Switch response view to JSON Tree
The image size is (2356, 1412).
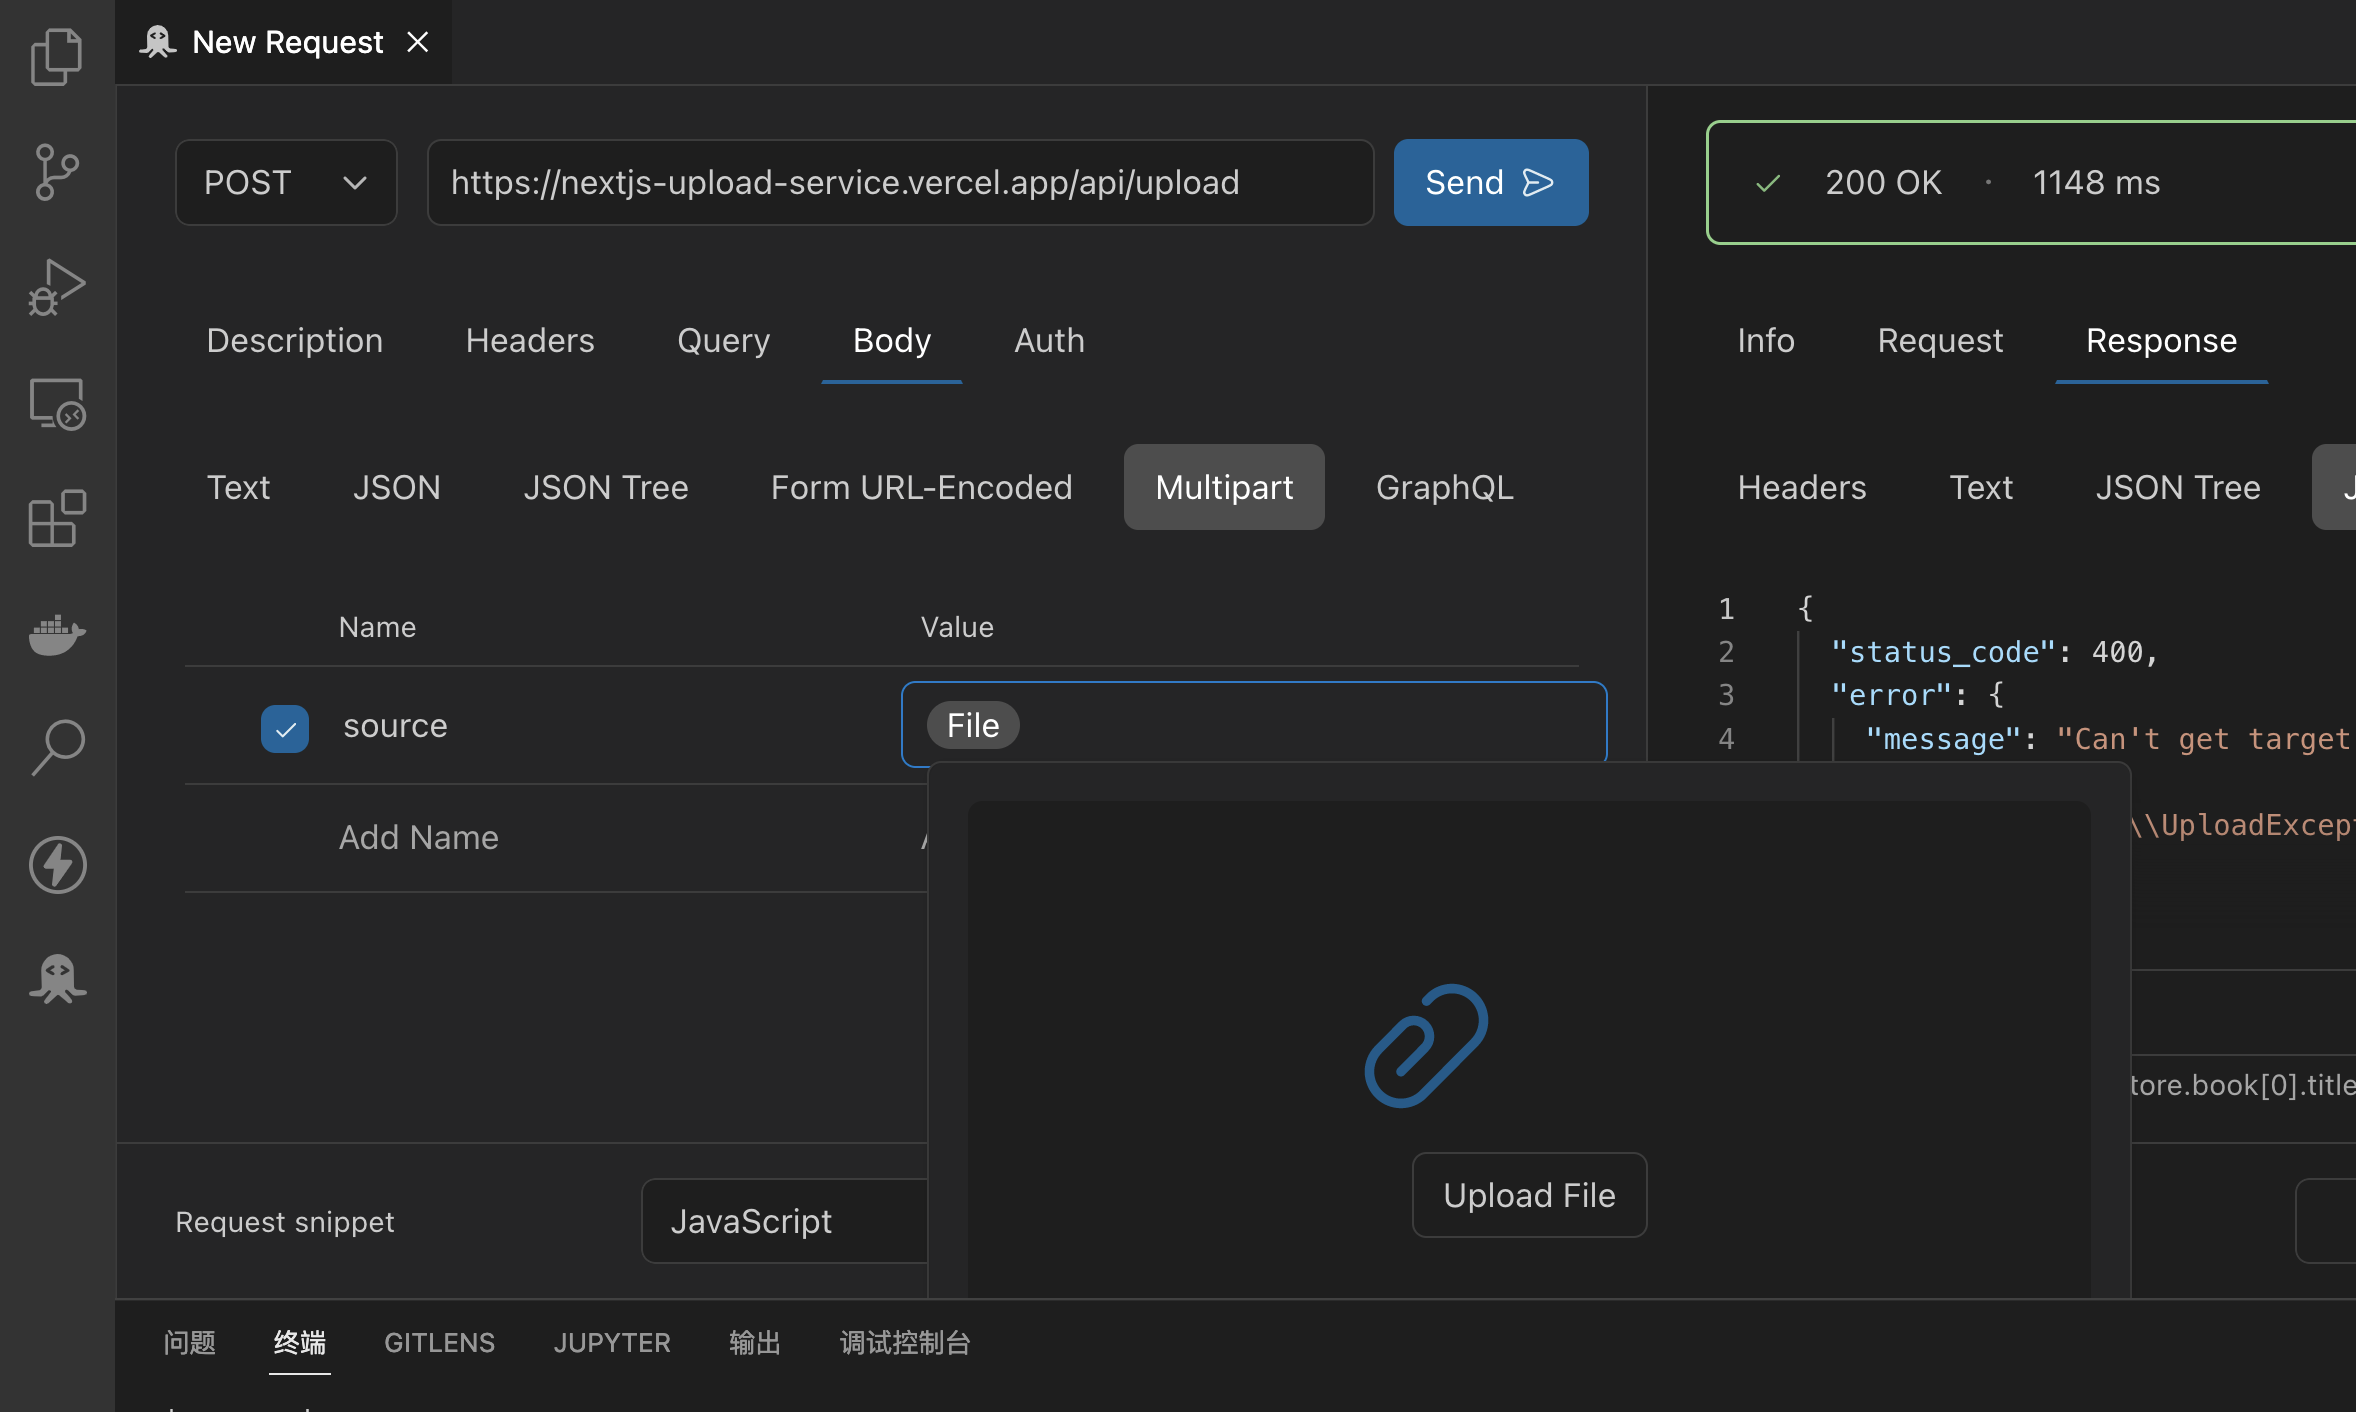[2177, 487]
